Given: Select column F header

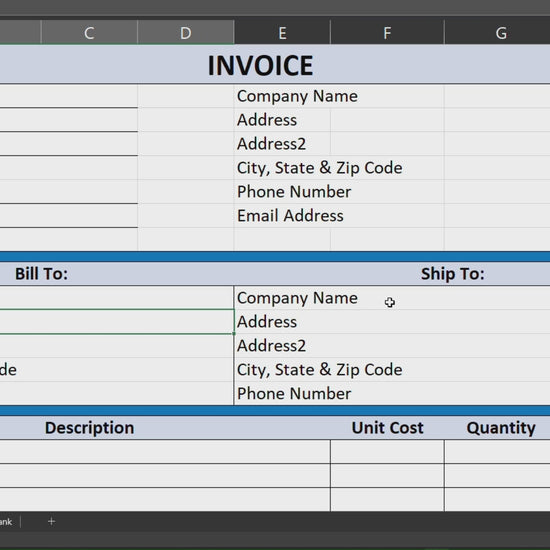Looking at the screenshot, I should pos(387,33).
